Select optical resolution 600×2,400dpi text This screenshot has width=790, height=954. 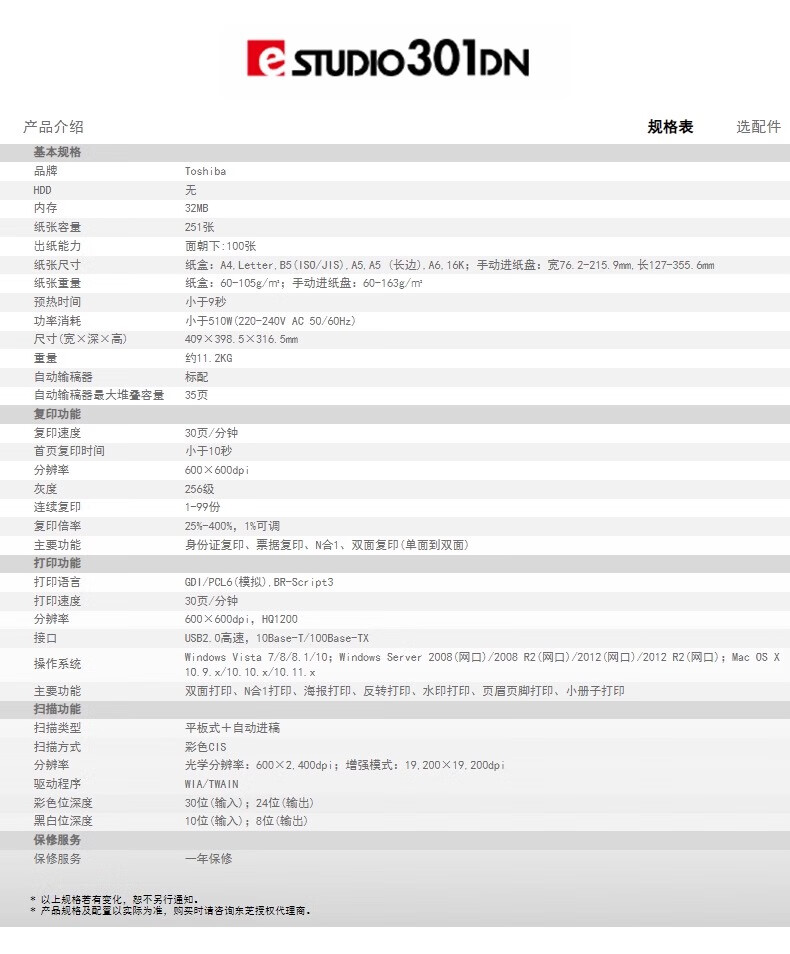(345, 765)
